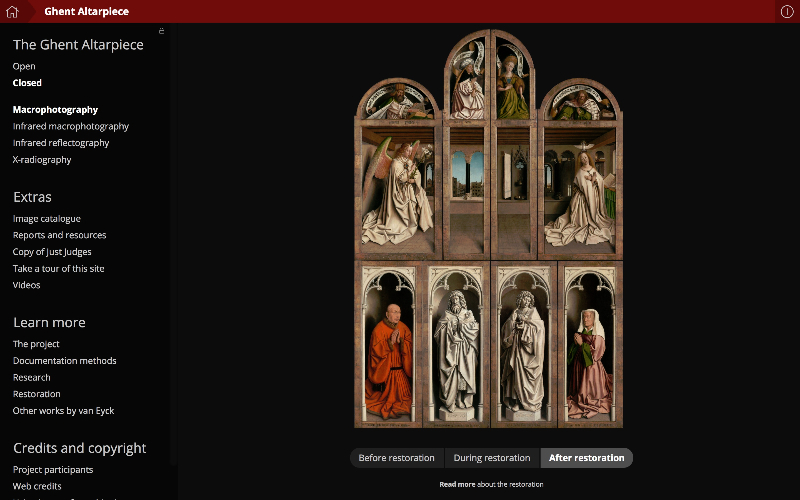Open Project participants link
Viewport: 800px width, 500px height.
(53, 469)
